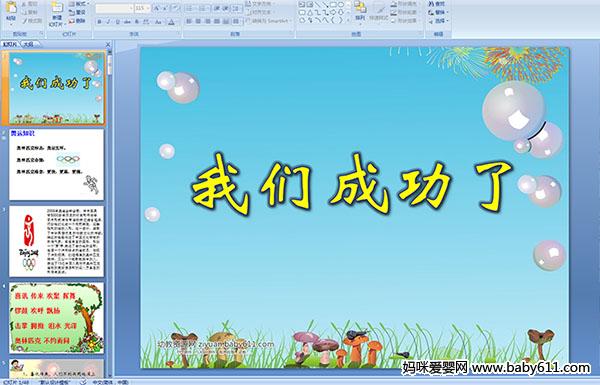Switch to the Slides tab in the slides pane
Viewport: 600px width, 385px height.
point(10,44)
